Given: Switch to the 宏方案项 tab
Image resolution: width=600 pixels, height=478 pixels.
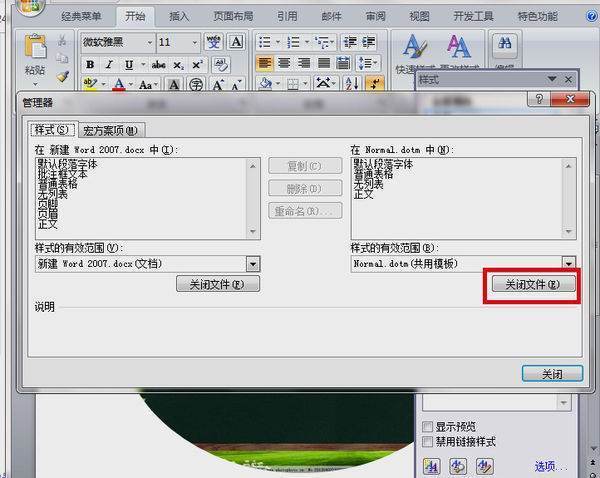Looking at the screenshot, I should pos(113,130).
